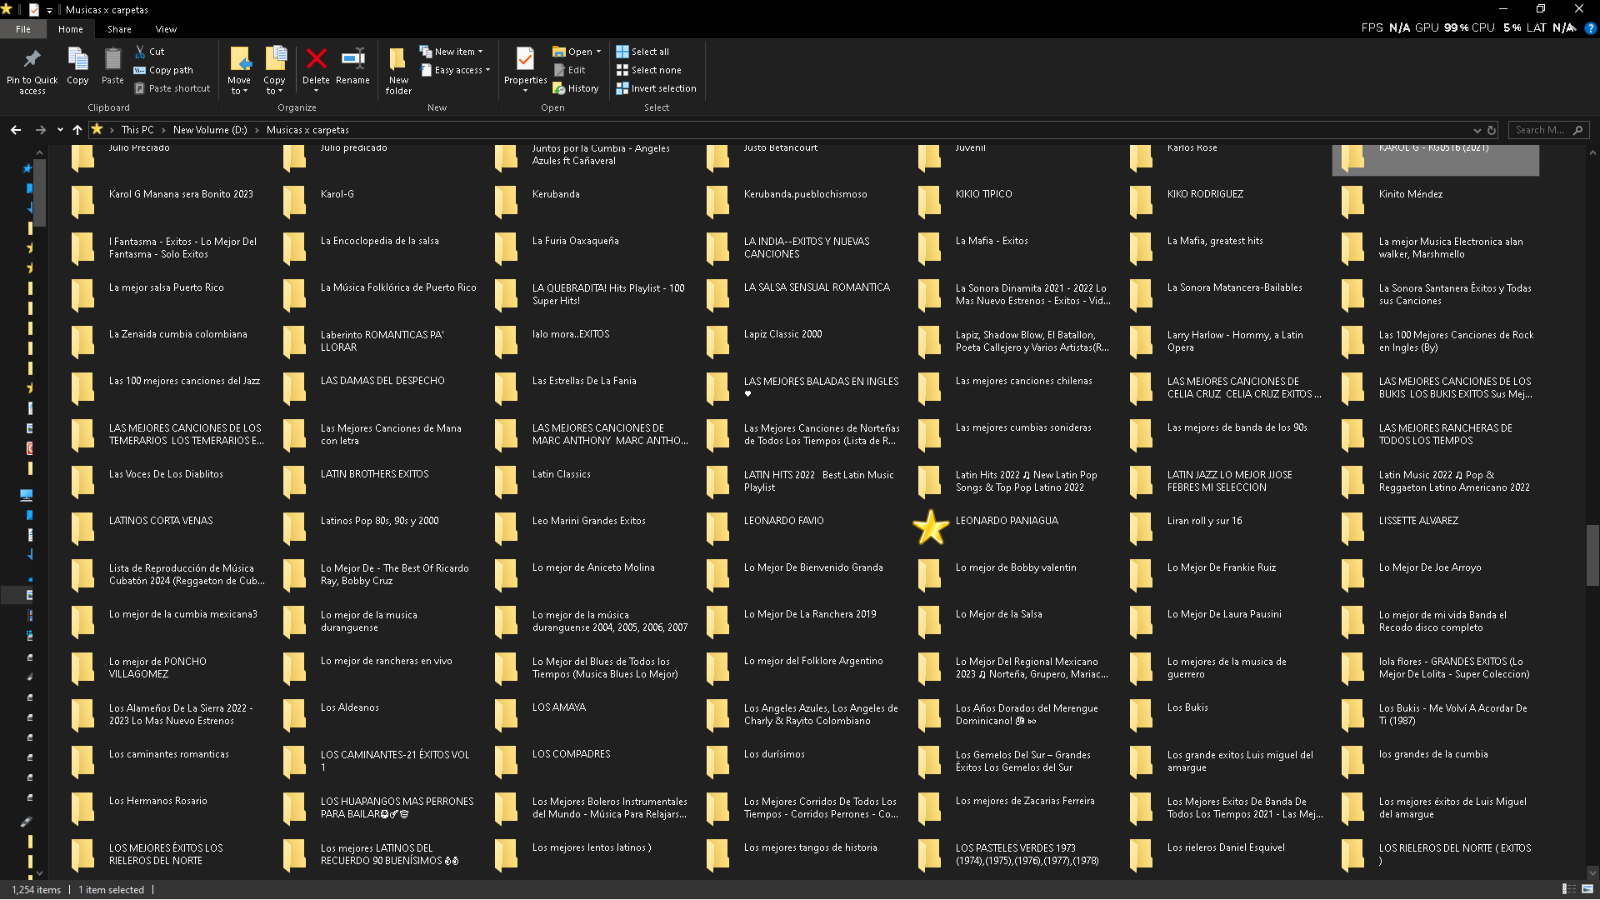Rename the selected folder

point(352,67)
